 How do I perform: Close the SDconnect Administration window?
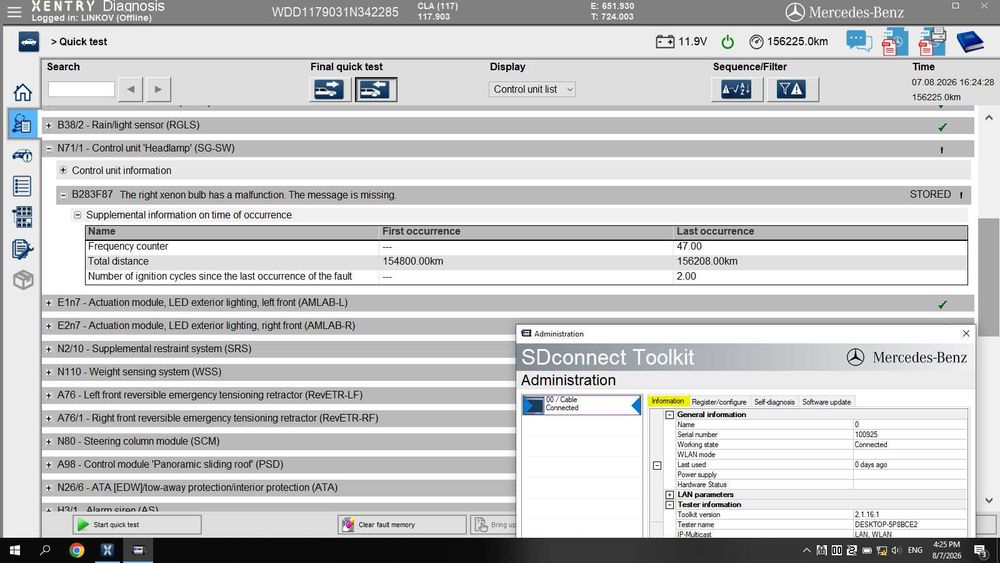(x=966, y=333)
